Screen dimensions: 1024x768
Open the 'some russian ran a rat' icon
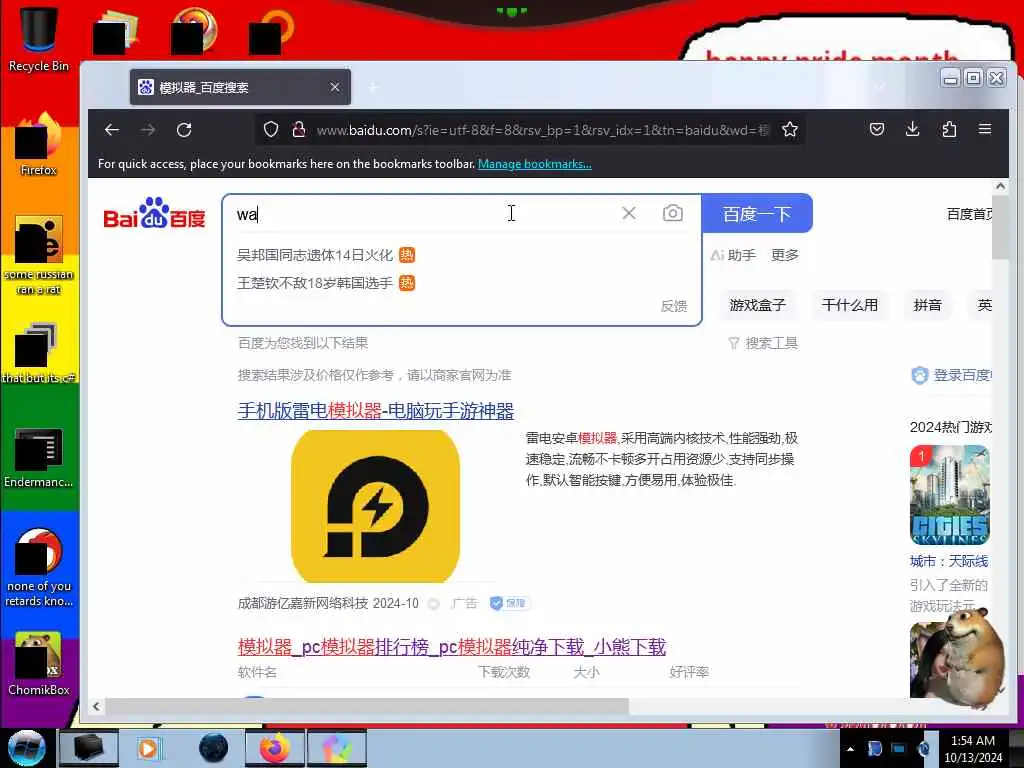coord(39,255)
